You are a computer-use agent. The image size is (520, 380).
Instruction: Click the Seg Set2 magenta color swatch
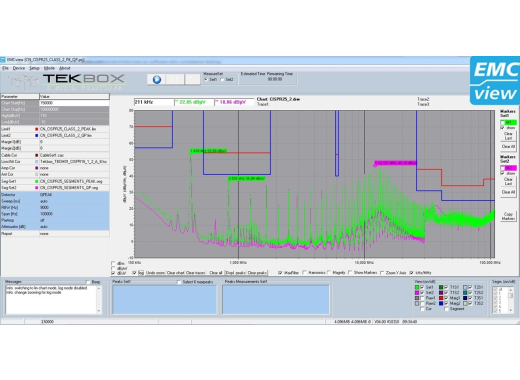(x=37, y=188)
